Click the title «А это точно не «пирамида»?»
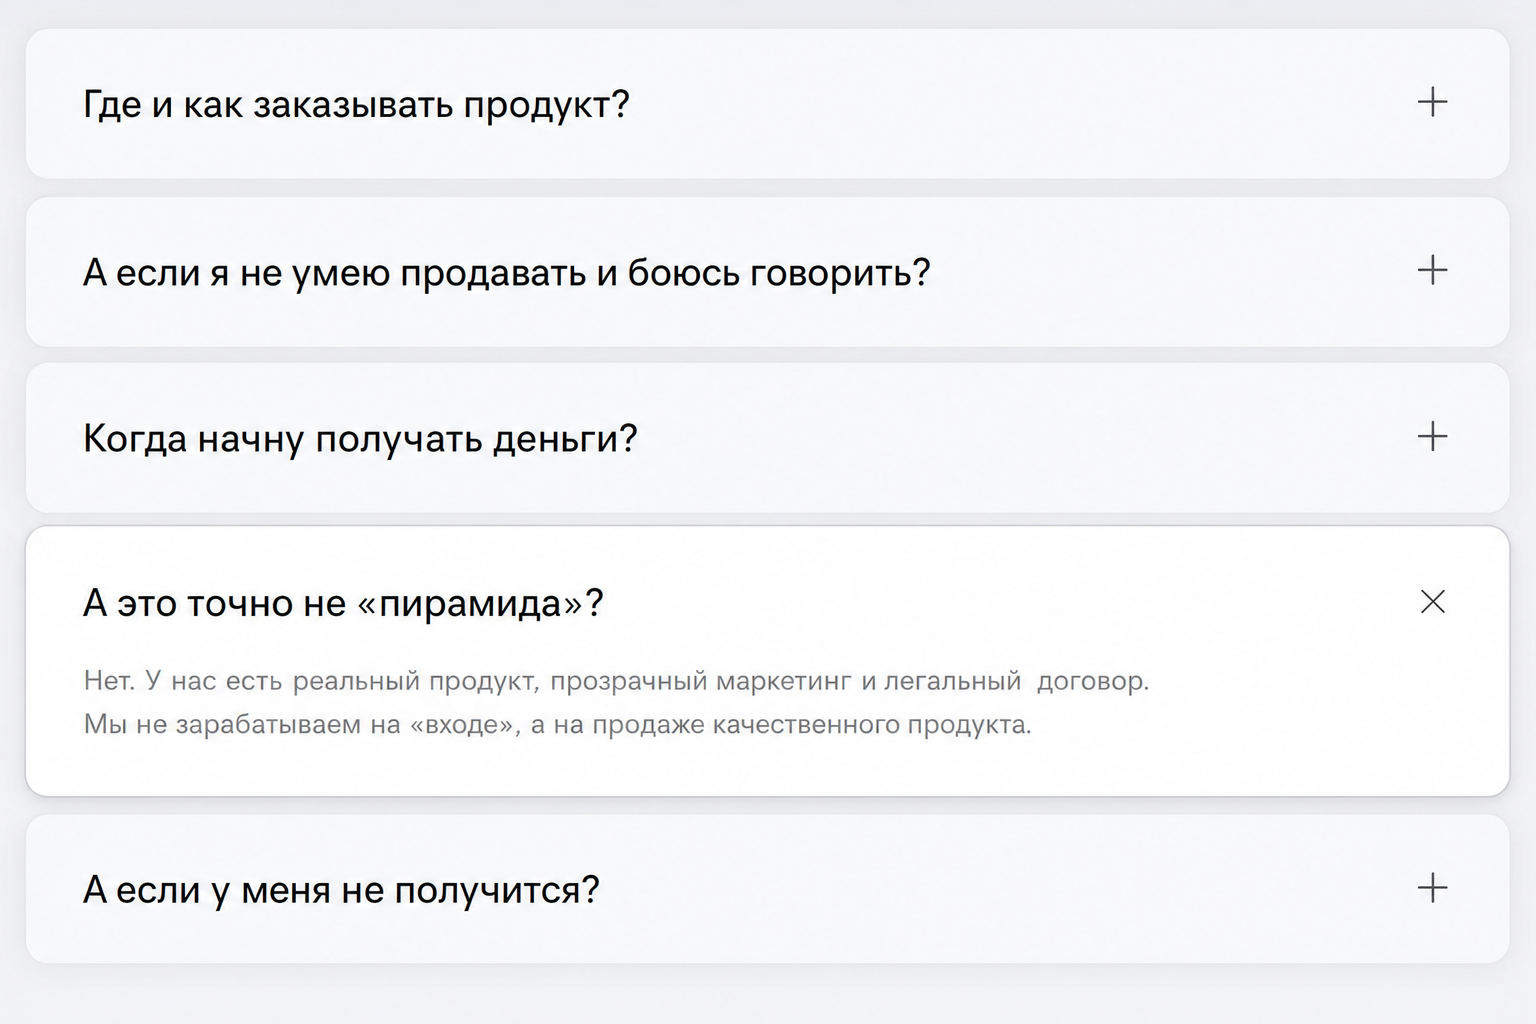This screenshot has width=1536, height=1024. [x=343, y=603]
